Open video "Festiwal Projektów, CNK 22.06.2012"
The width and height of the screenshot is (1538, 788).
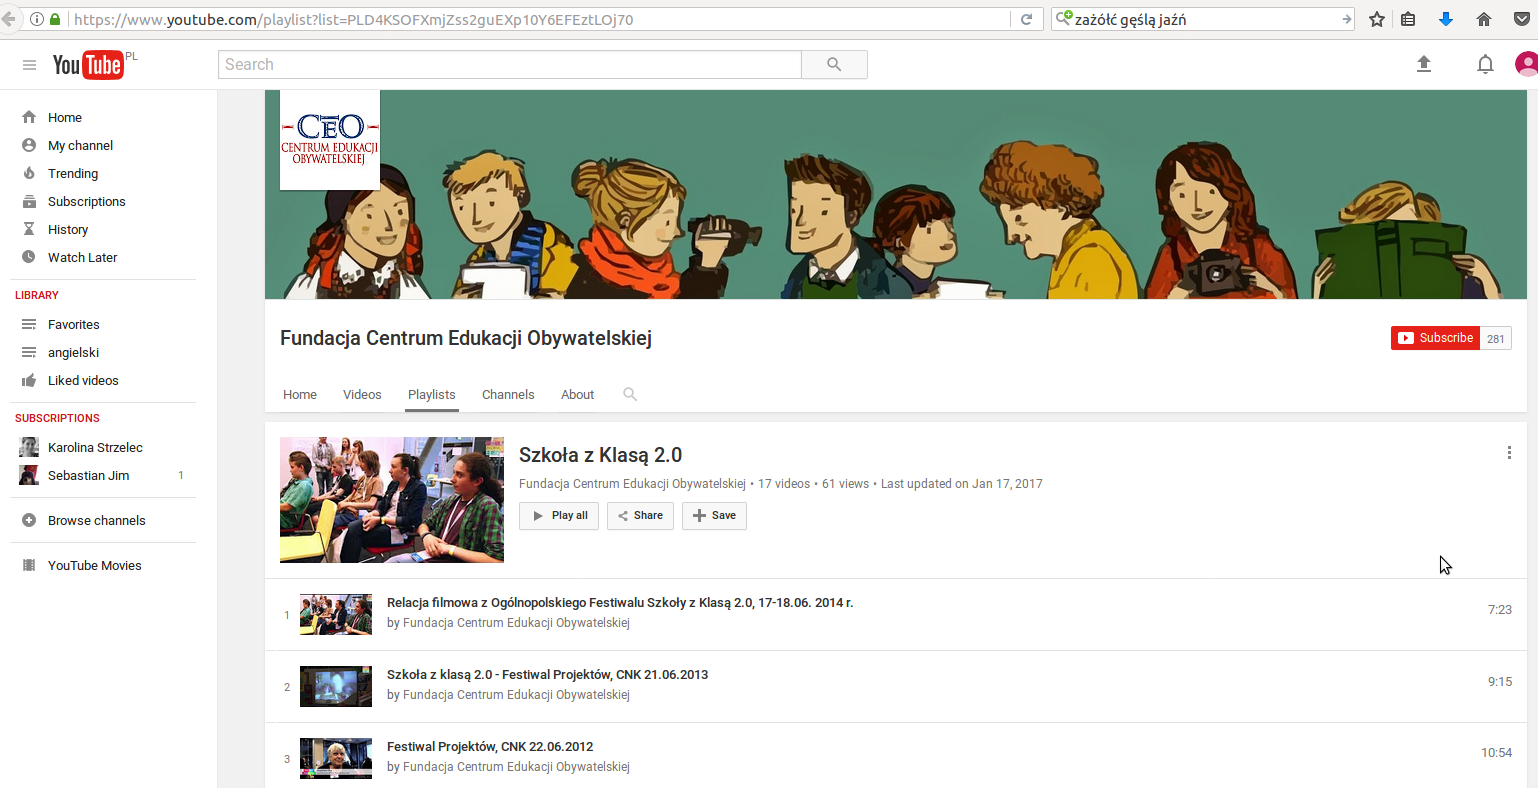click(x=490, y=747)
